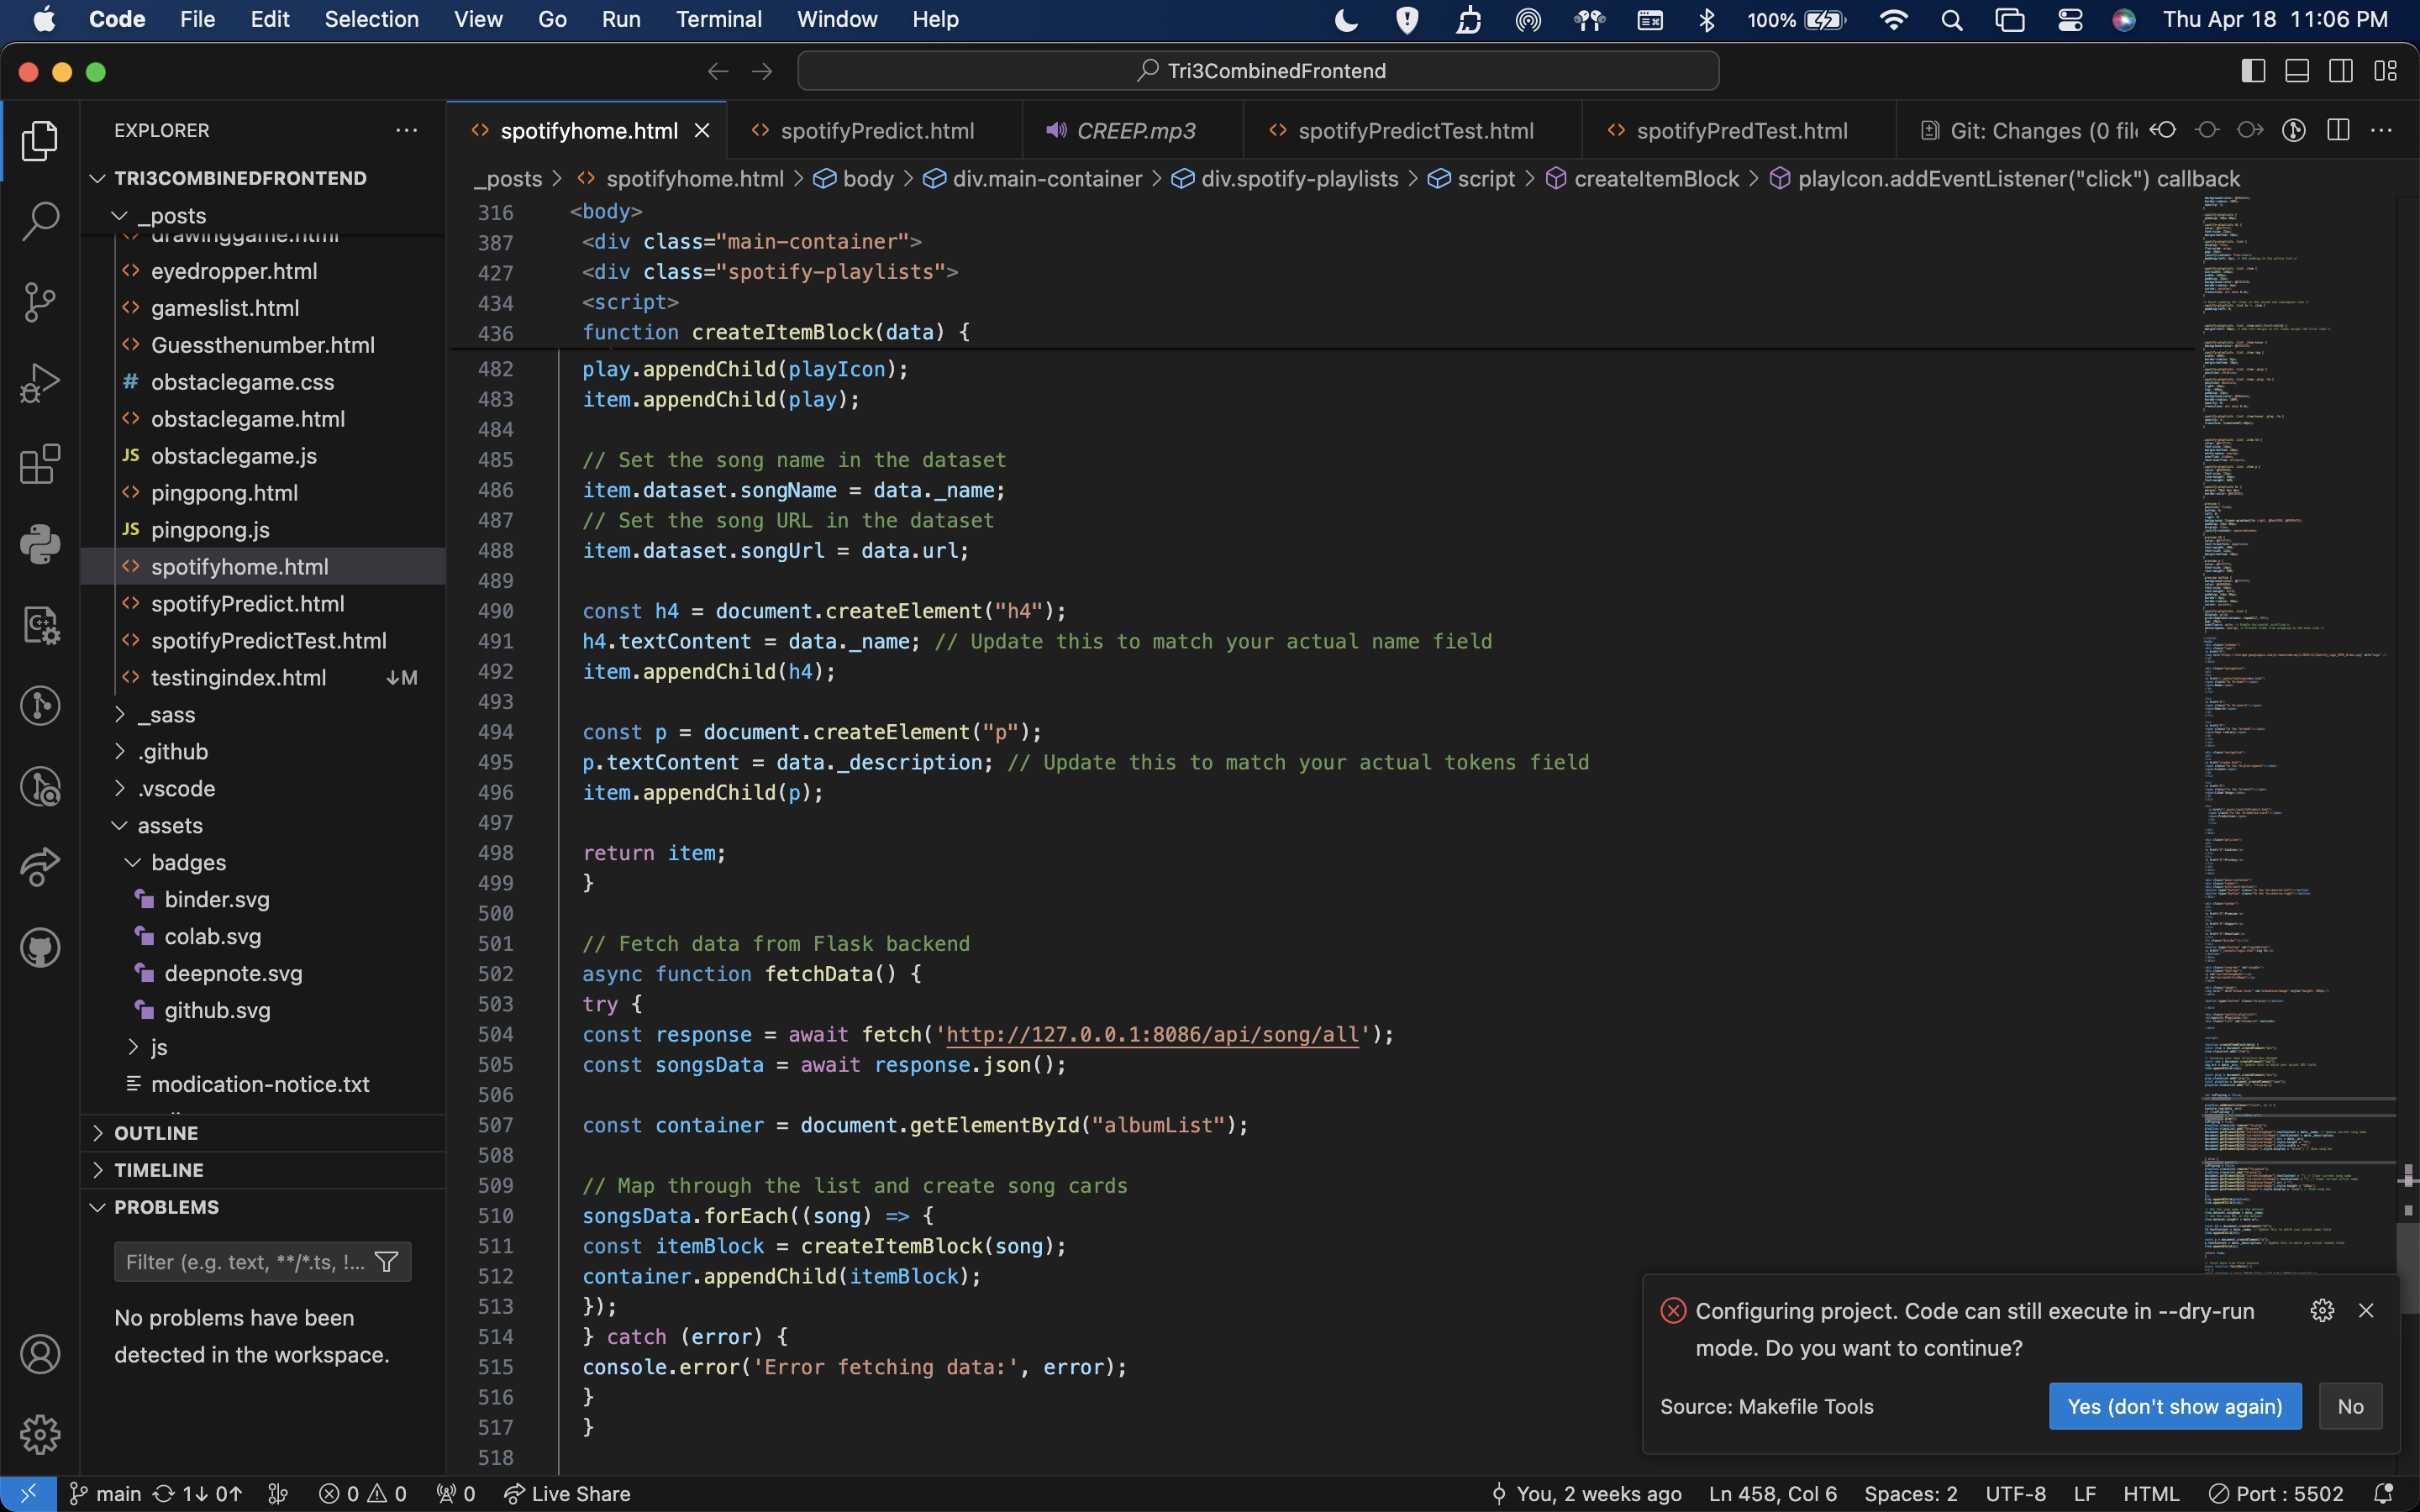Open the Python activity bar icon
This screenshot has width=2420, height=1512.
tap(40, 545)
